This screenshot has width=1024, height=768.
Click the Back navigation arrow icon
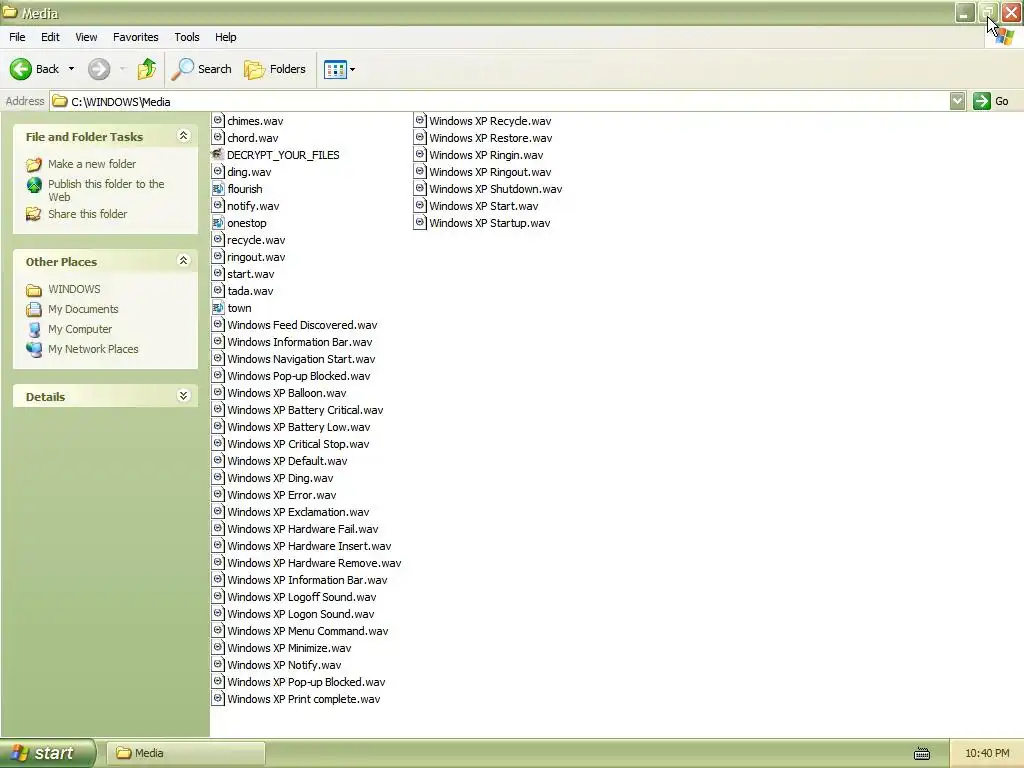(x=20, y=69)
